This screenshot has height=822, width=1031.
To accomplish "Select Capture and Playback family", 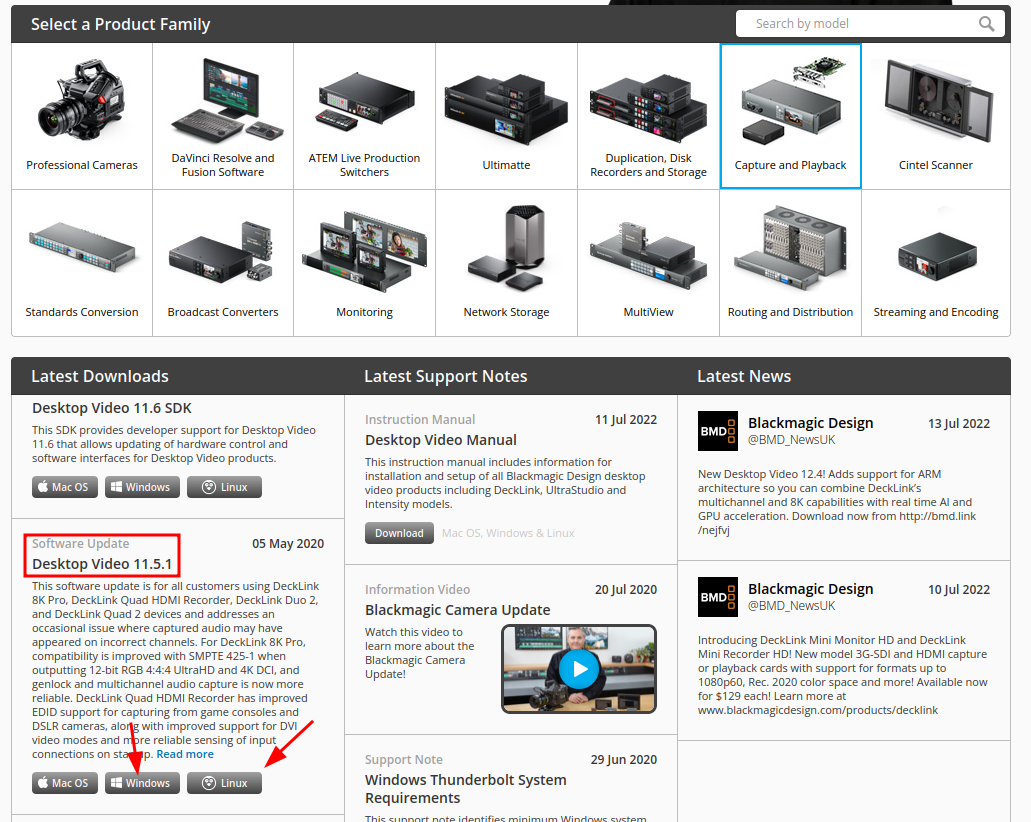I will click(790, 116).
